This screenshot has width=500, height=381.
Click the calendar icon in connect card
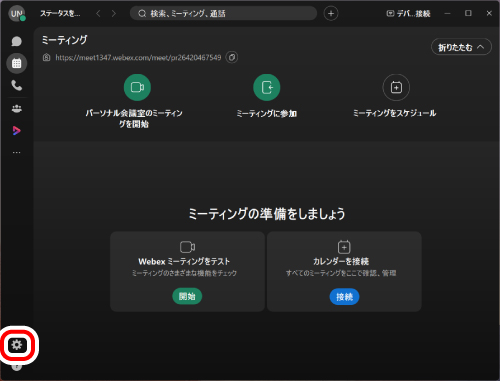[x=344, y=247]
